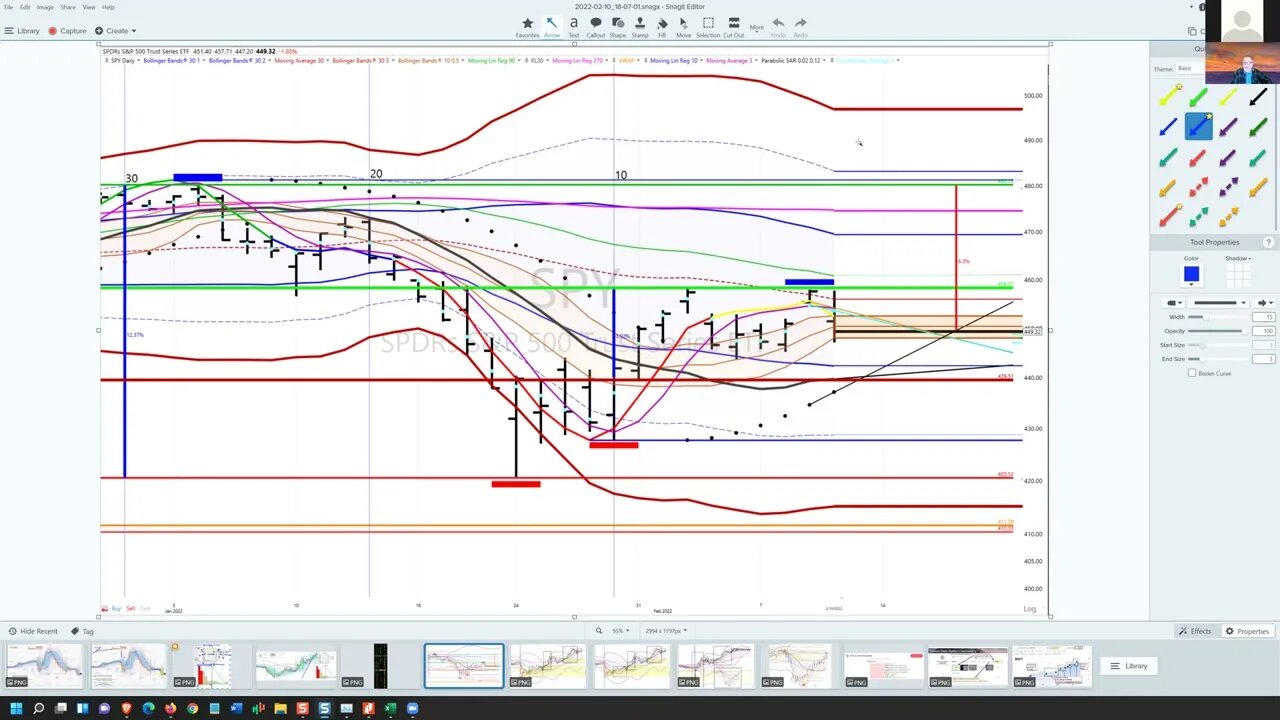The width and height of the screenshot is (1280, 720).
Task: Click the Undo arrow
Action: pyautogui.click(x=778, y=27)
